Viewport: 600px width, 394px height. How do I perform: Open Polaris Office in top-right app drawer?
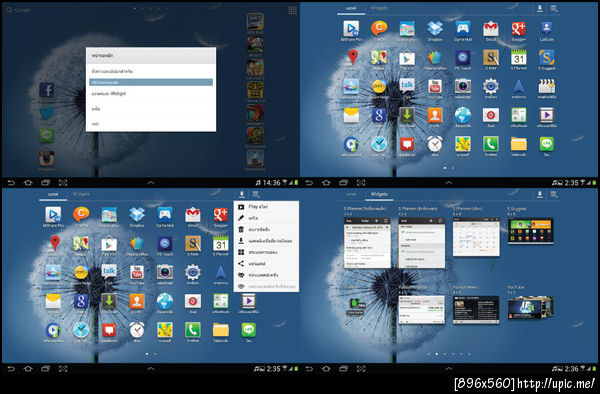click(435, 58)
